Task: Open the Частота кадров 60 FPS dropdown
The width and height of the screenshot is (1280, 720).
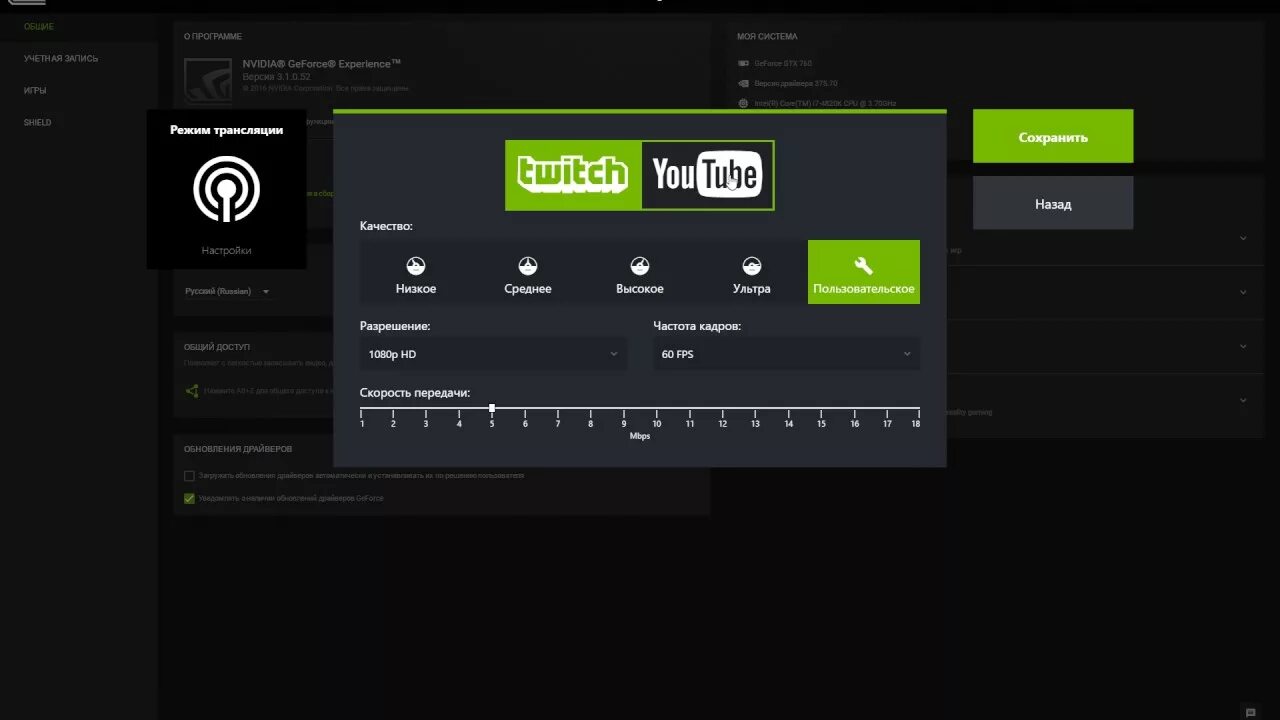Action: pyautogui.click(x=787, y=354)
